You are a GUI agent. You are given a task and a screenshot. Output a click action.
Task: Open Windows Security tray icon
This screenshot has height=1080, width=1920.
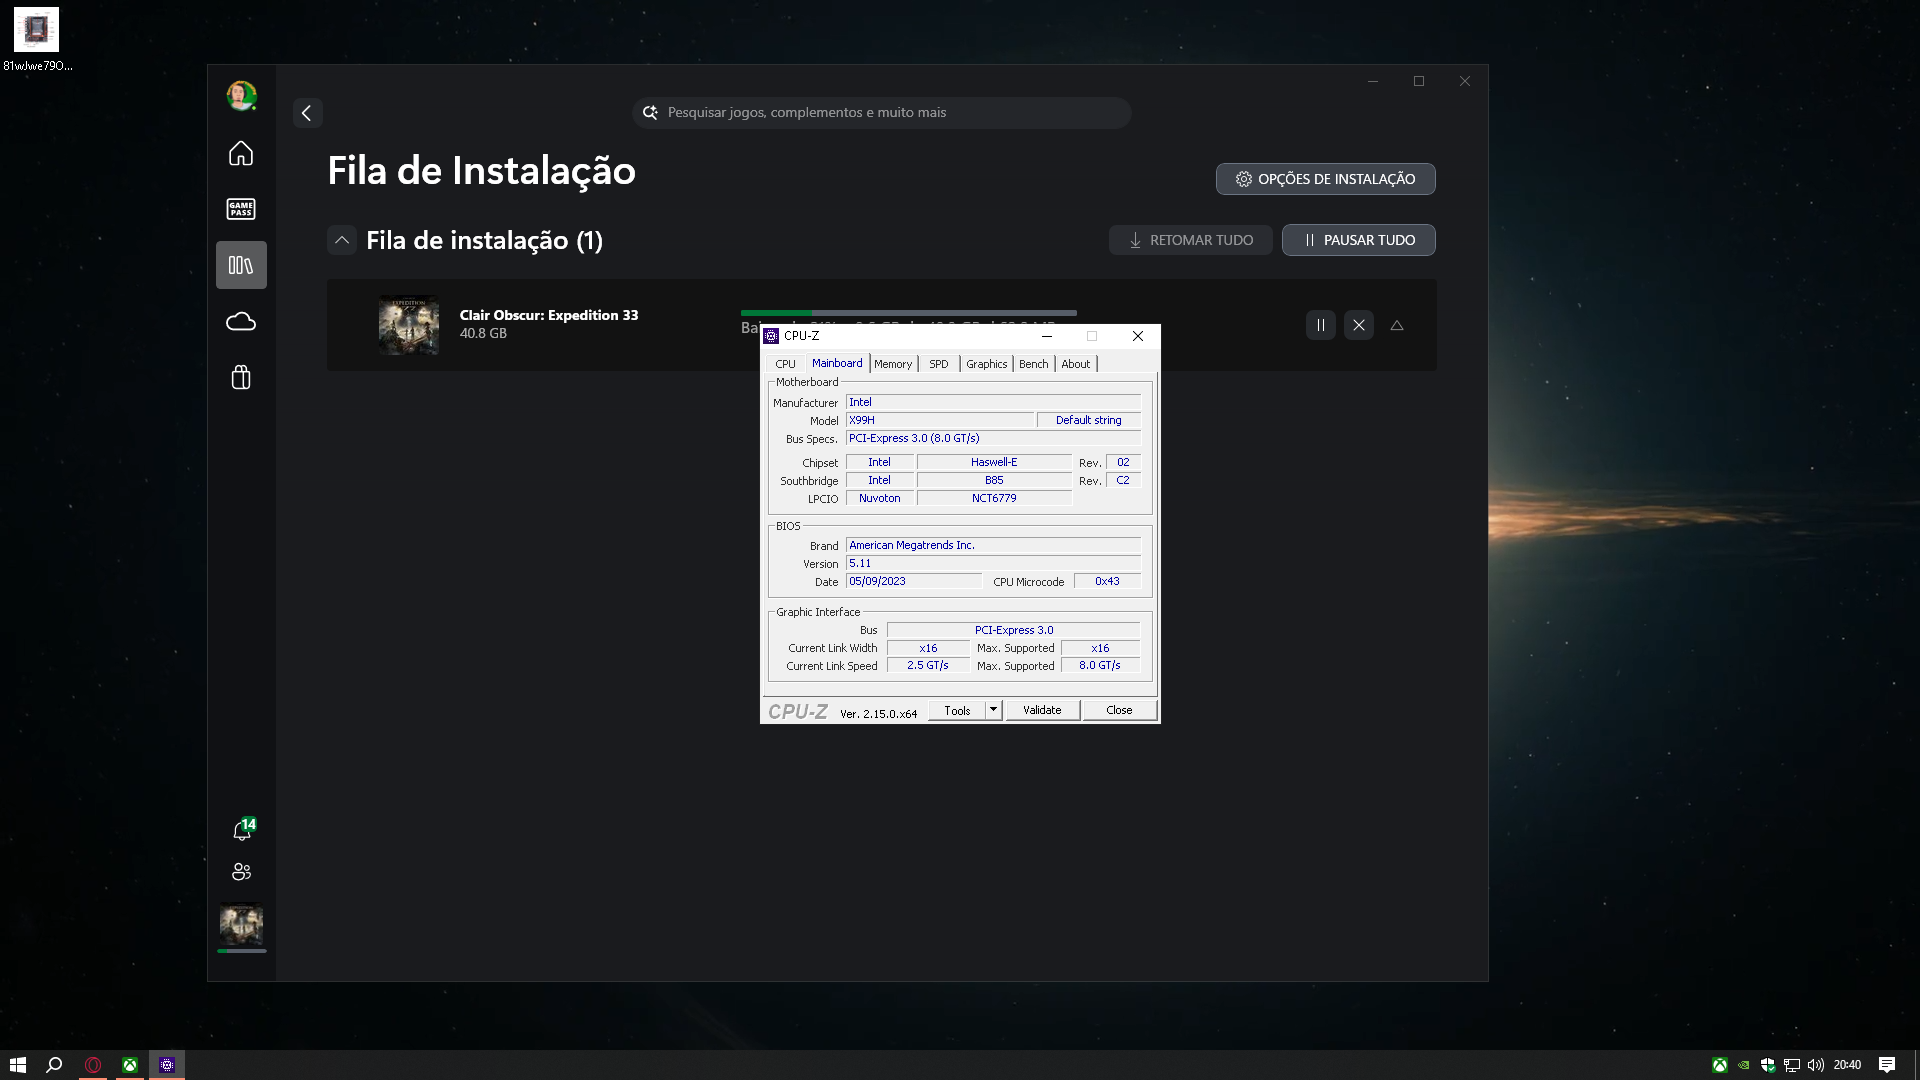click(1768, 1065)
